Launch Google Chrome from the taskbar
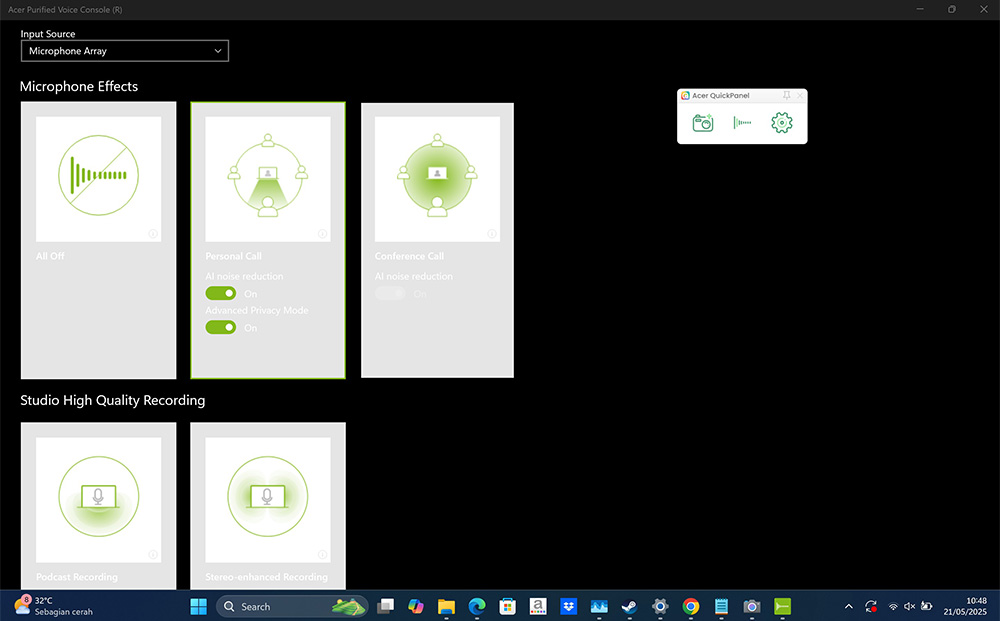This screenshot has width=1000, height=621. click(x=691, y=606)
